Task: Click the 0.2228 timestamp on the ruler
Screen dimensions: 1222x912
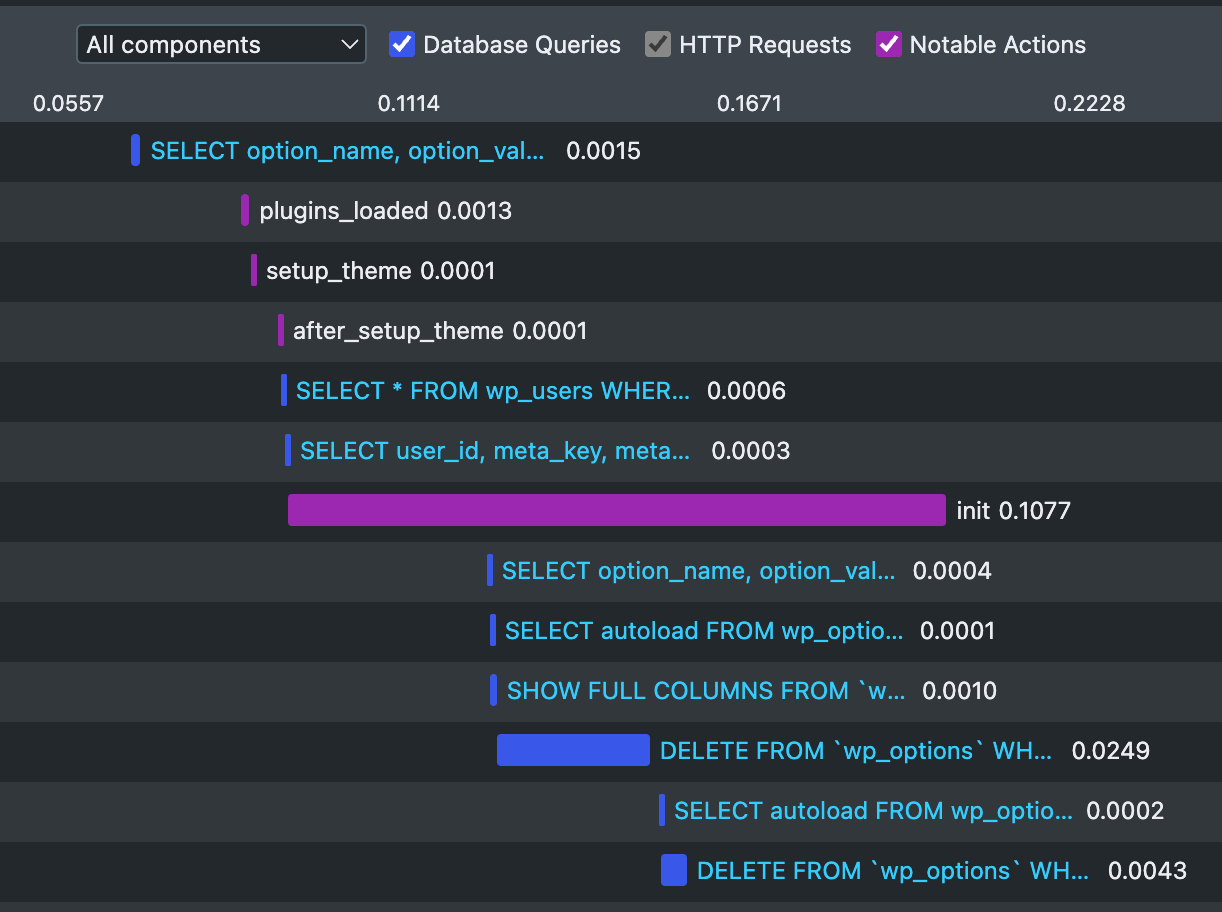Action: (1089, 103)
